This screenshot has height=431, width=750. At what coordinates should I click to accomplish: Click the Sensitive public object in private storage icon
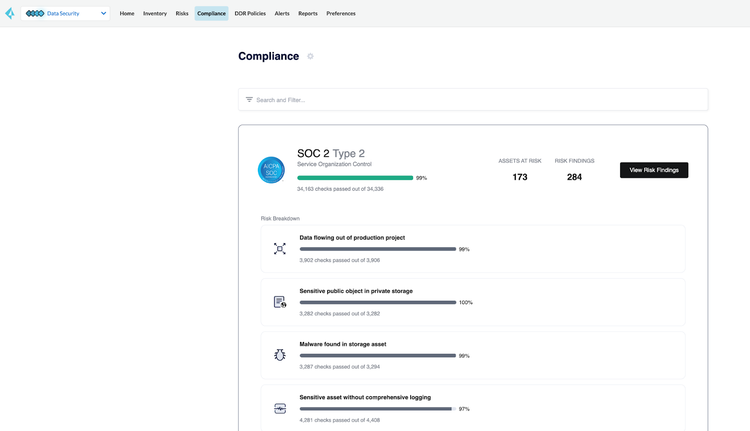[x=280, y=302]
